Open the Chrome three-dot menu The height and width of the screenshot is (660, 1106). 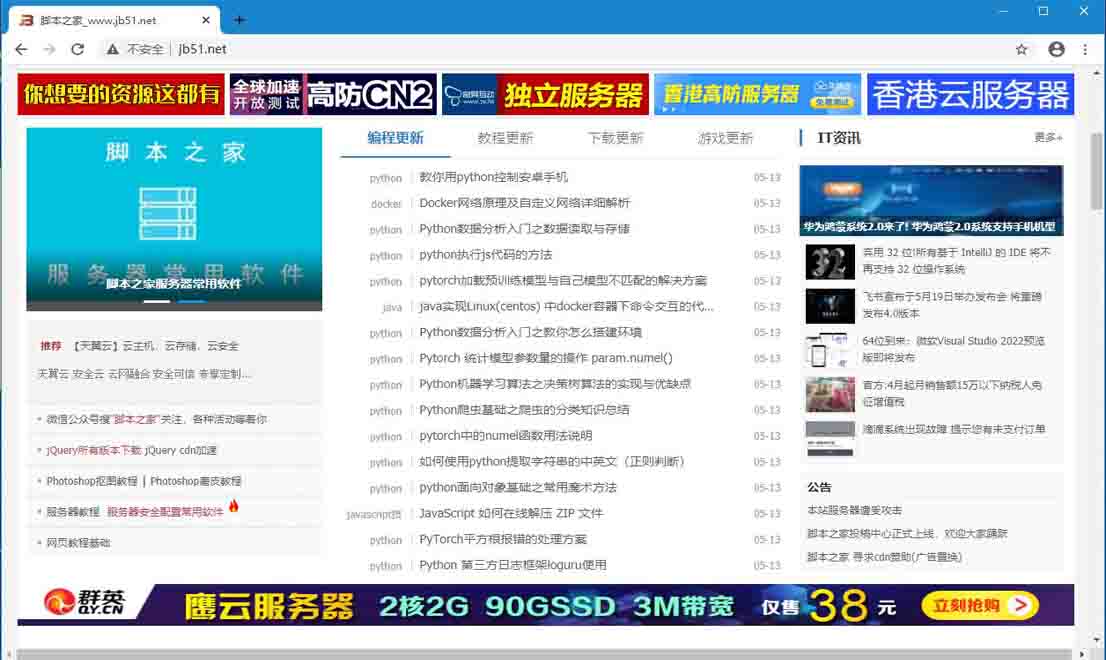[1085, 49]
